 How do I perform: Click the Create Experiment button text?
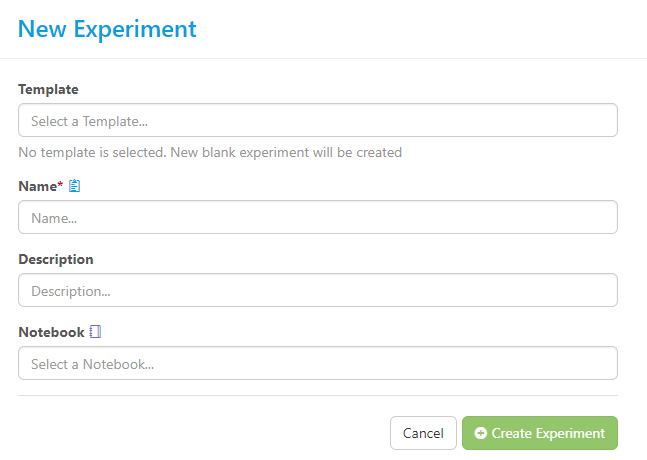[548, 433]
